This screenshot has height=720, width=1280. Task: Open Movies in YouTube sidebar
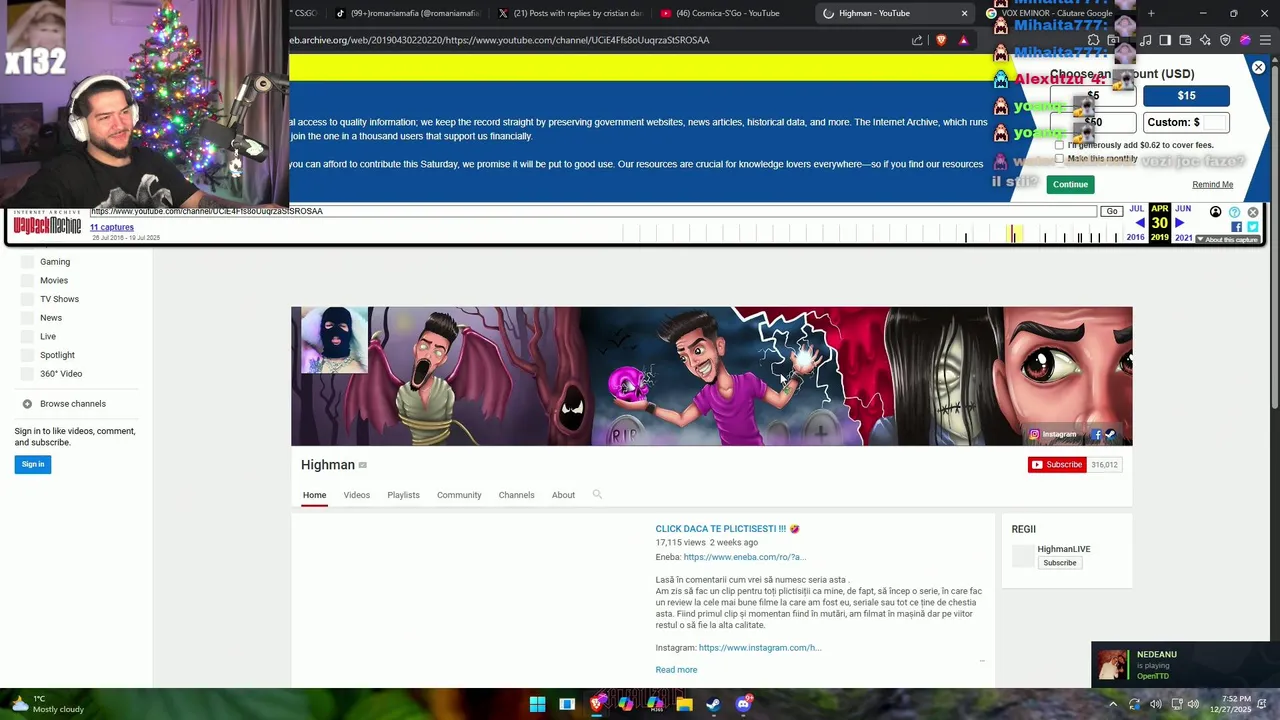point(54,281)
